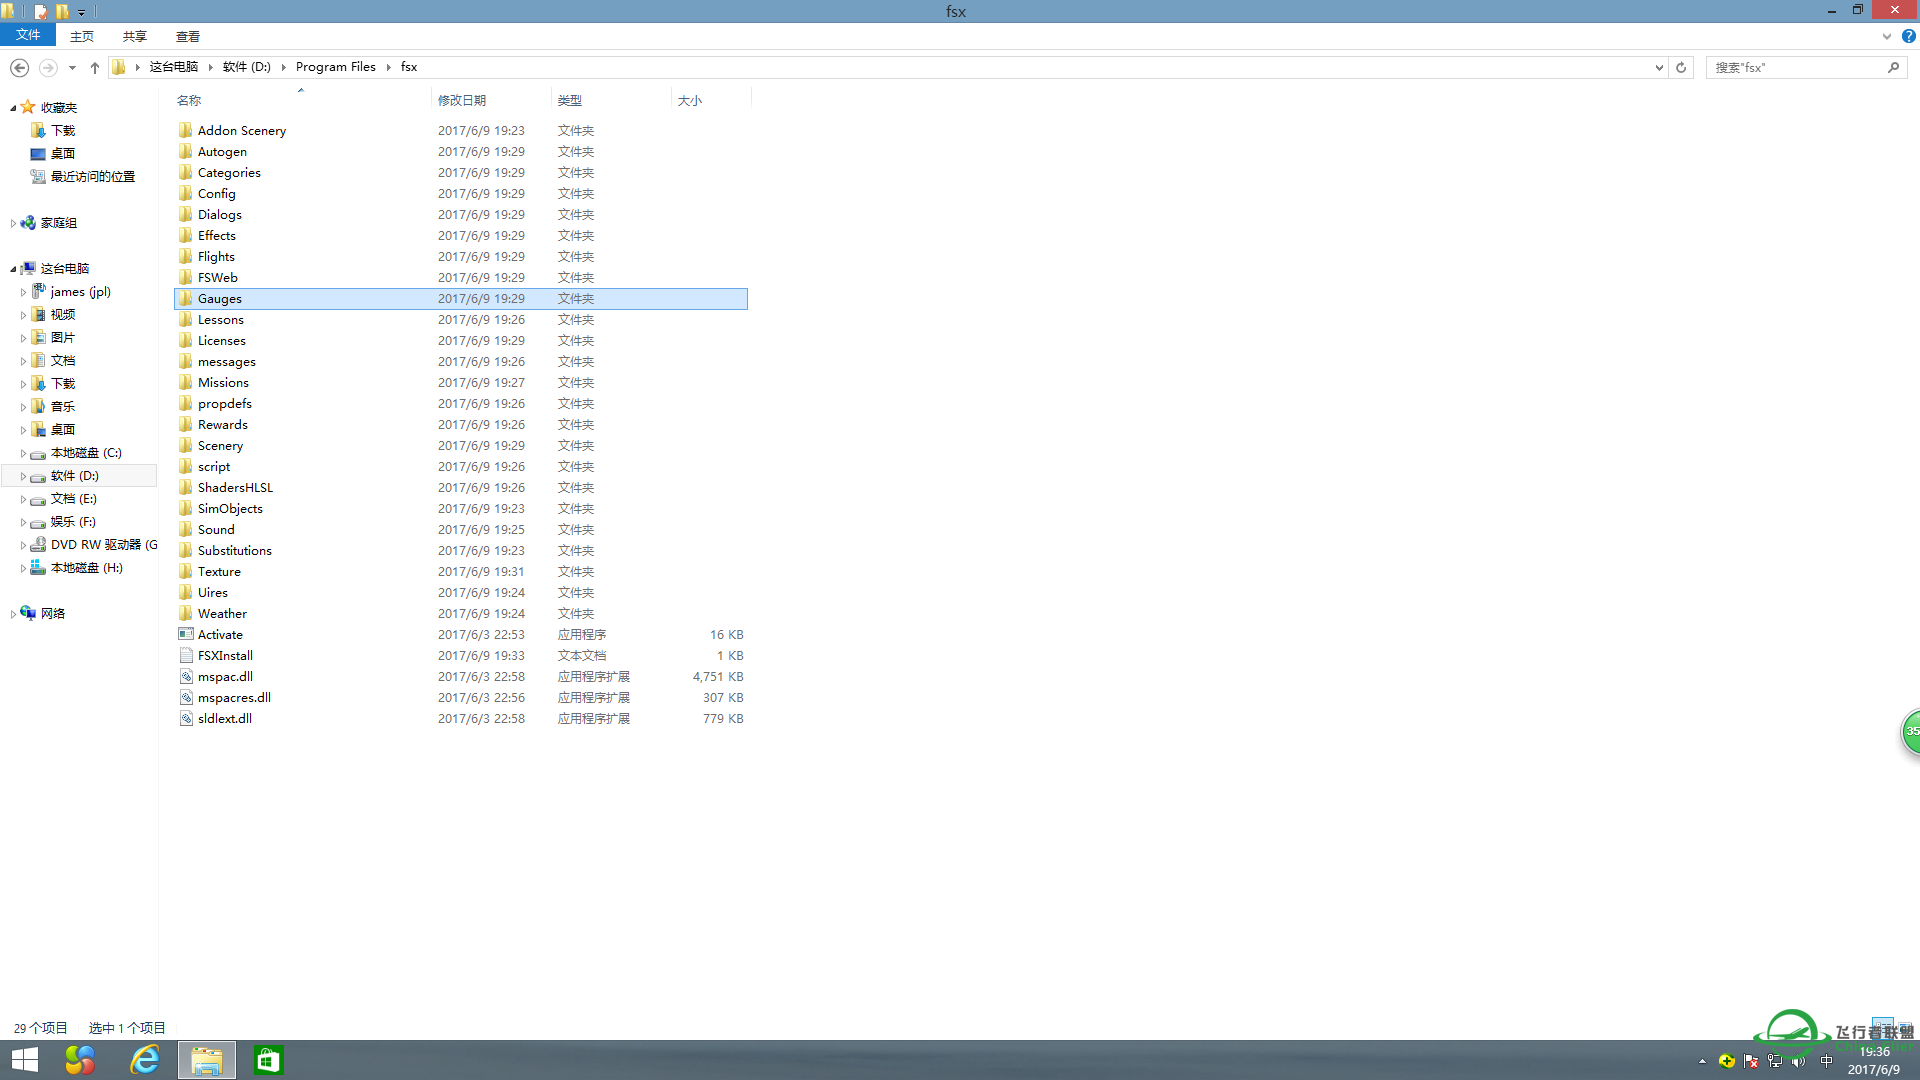Screen dimensions: 1920x1080
Task: Open the ShadersHLSL folder
Action: 235,487
